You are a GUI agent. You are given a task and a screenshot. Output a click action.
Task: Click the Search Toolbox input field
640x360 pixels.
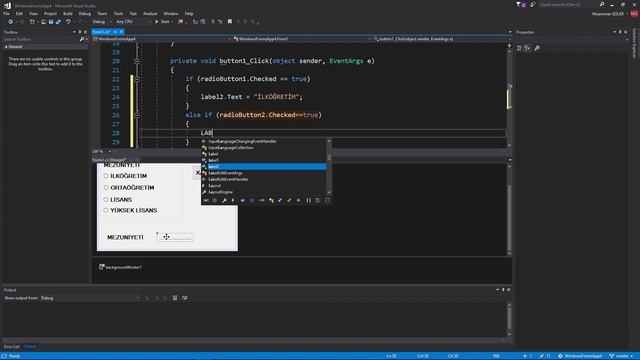tap(41, 39)
